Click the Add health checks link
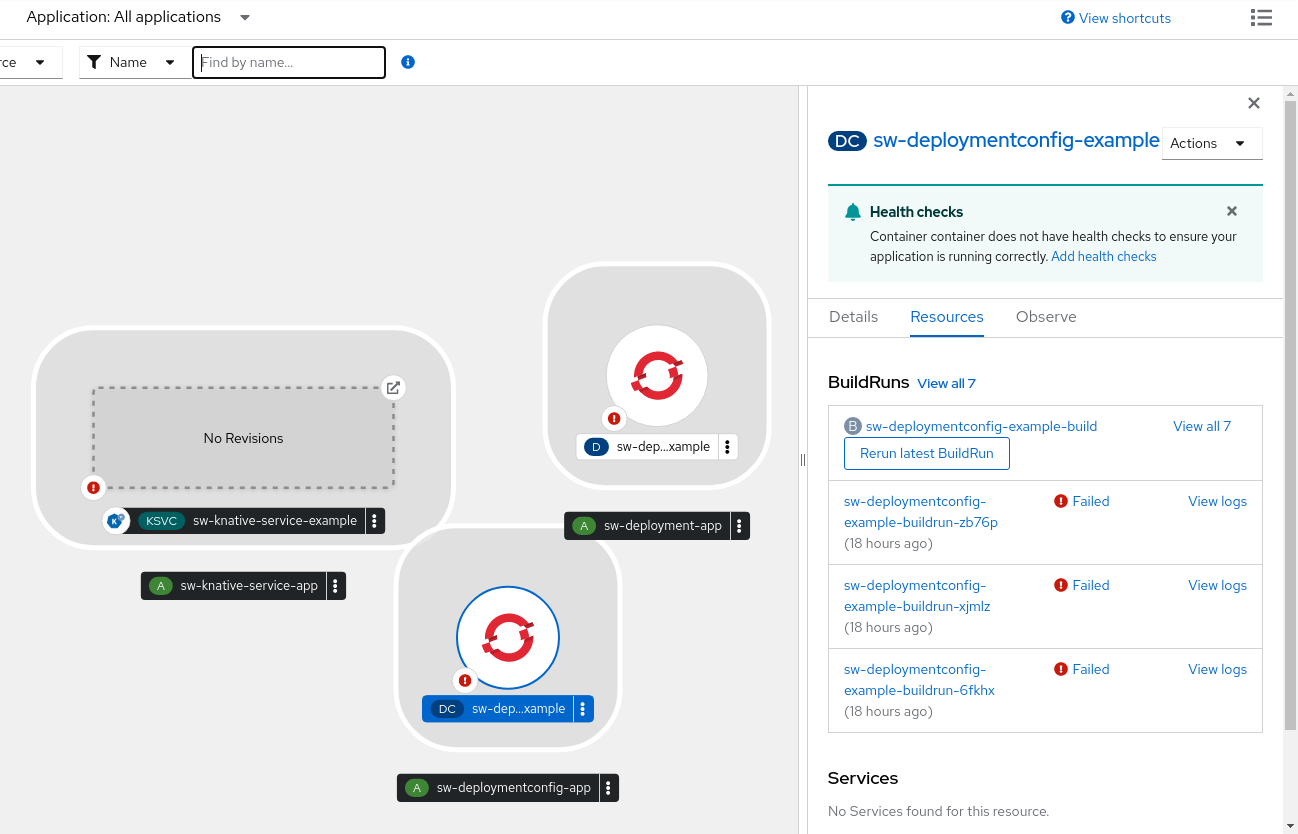 click(1104, 256)
